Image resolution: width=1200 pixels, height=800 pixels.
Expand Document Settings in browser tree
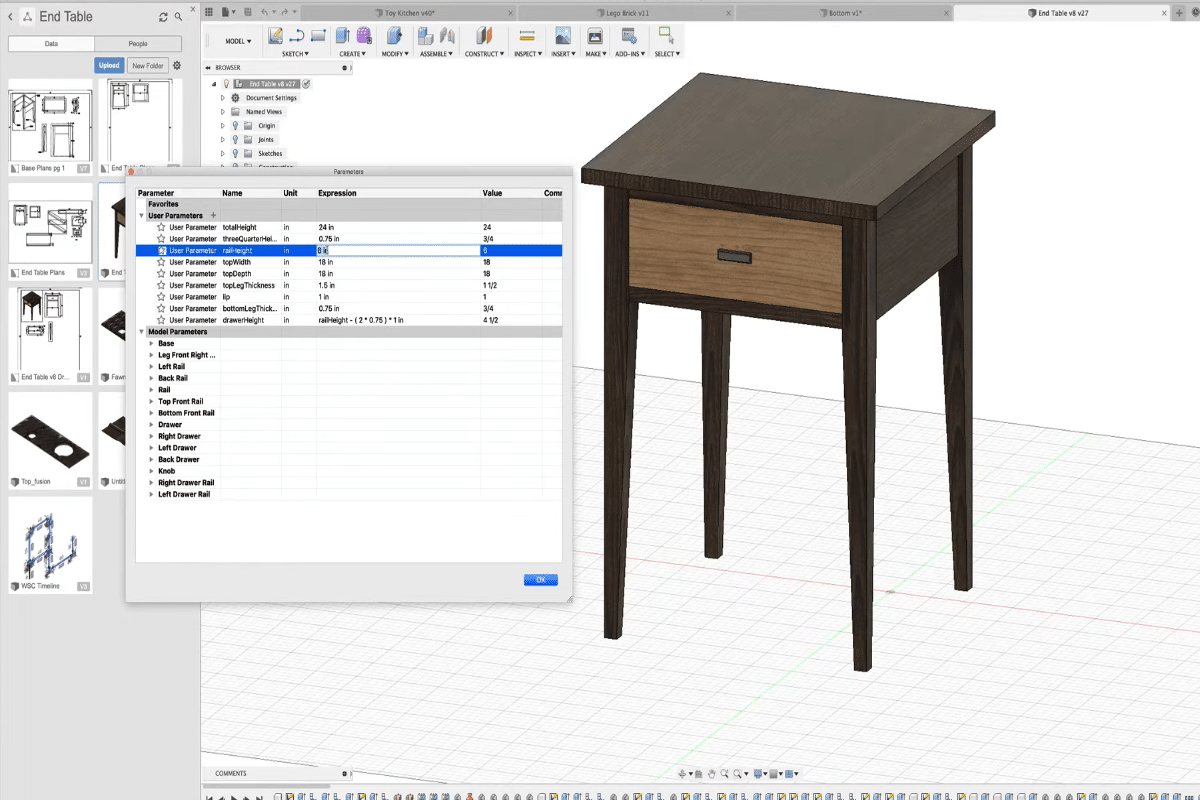(x=223, y=98)
